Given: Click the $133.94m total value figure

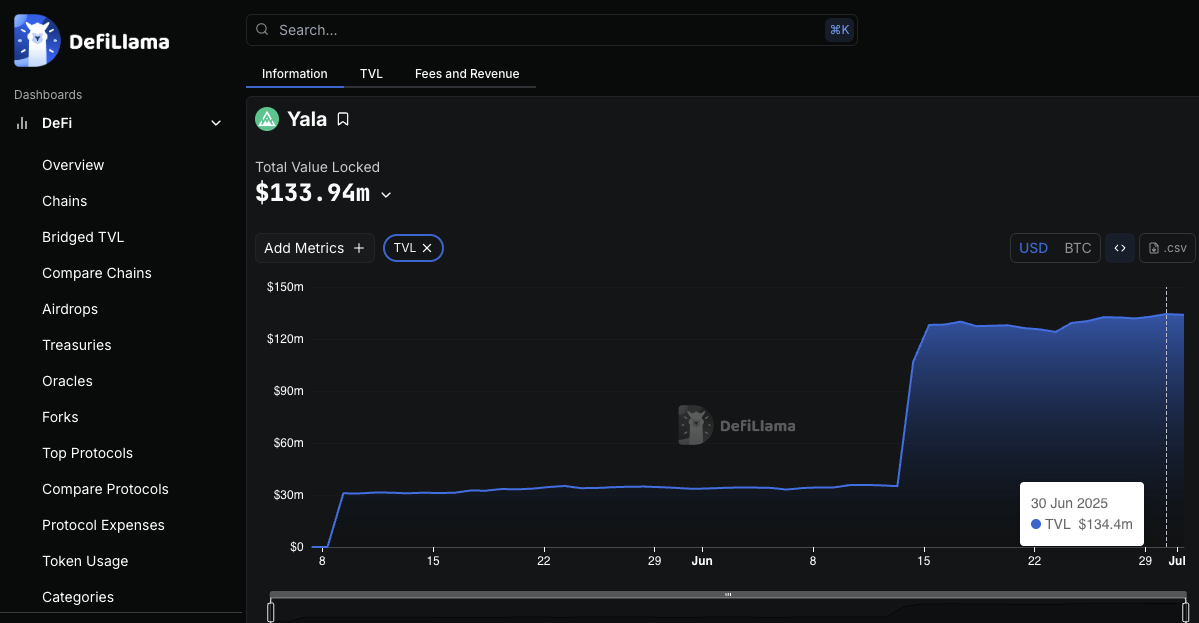Looking at the screenshot, I should coord(312,193).
